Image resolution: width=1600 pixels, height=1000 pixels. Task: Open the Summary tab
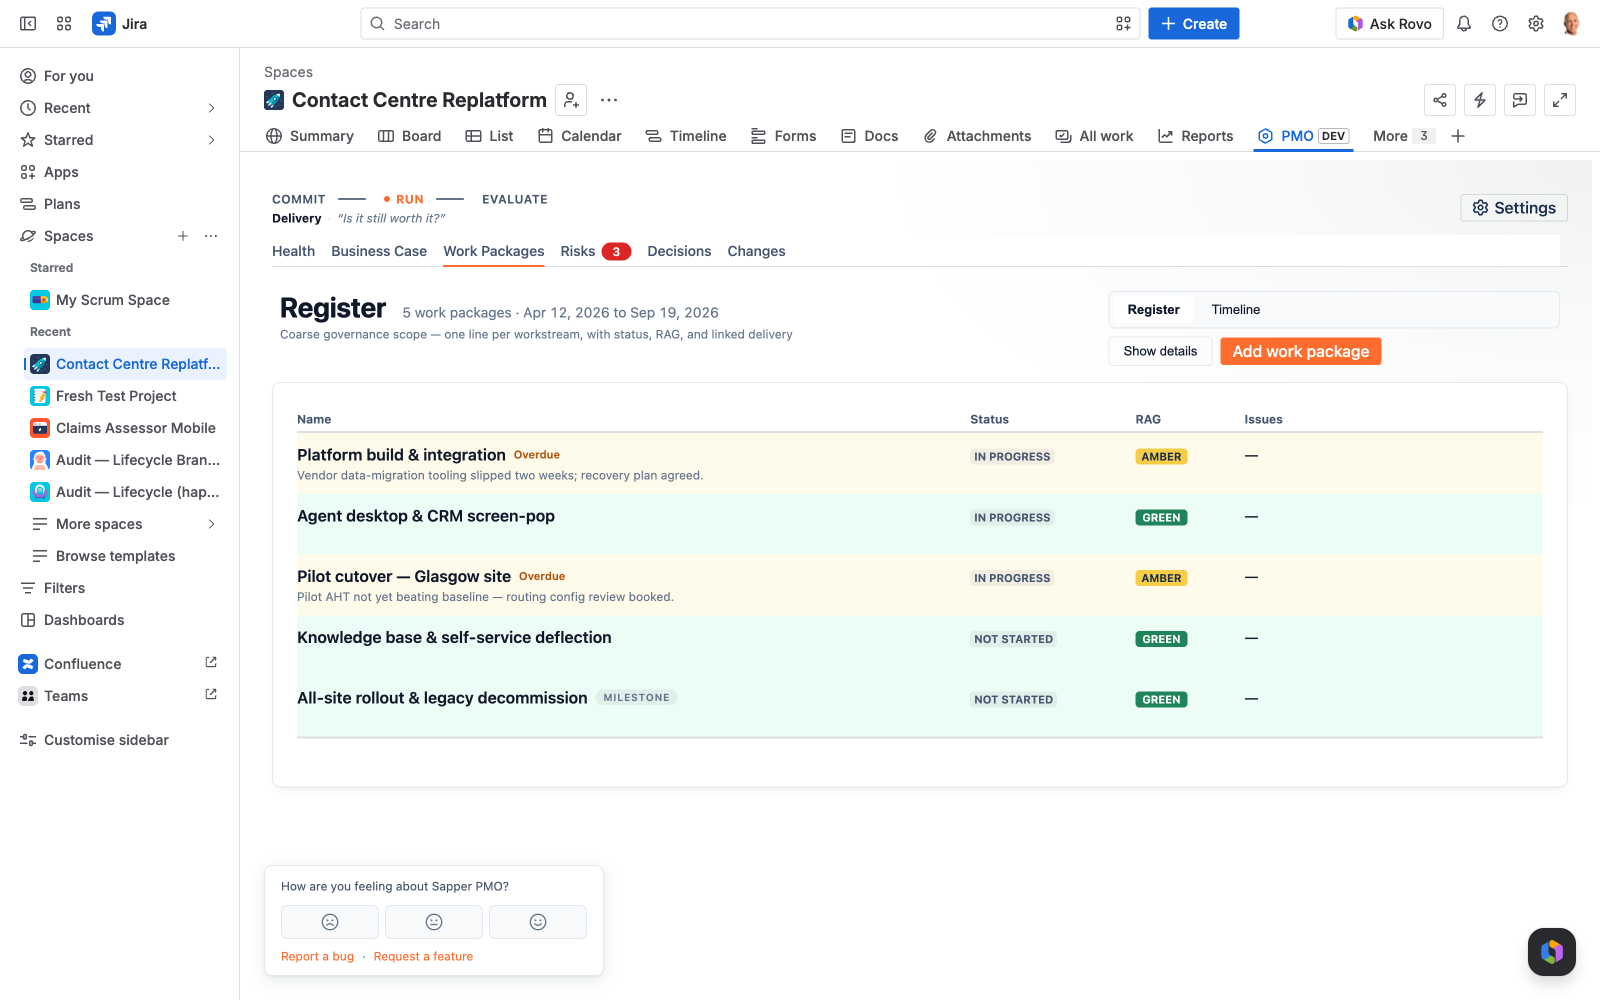(x=310, y=136)
